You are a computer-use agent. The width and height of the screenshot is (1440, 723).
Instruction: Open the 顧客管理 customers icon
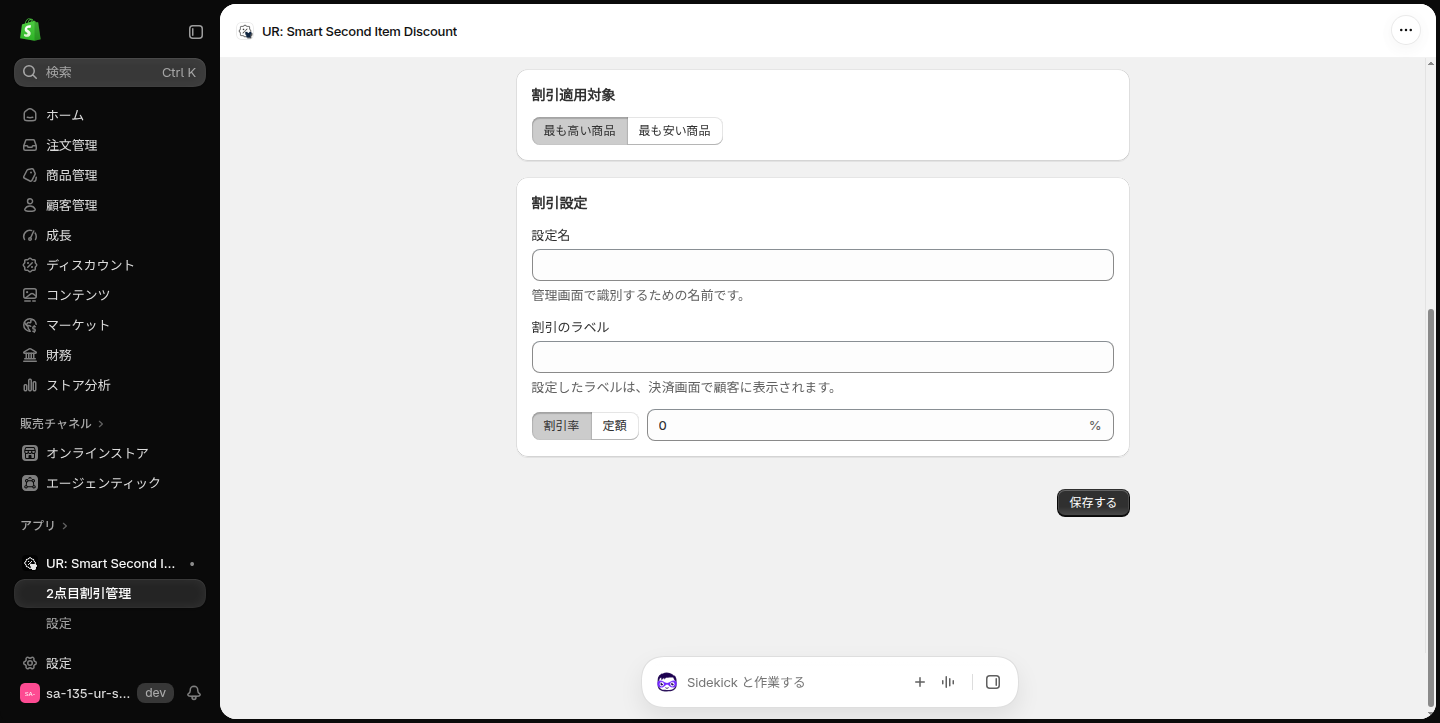pyautogui.click(x=30, y=205)
